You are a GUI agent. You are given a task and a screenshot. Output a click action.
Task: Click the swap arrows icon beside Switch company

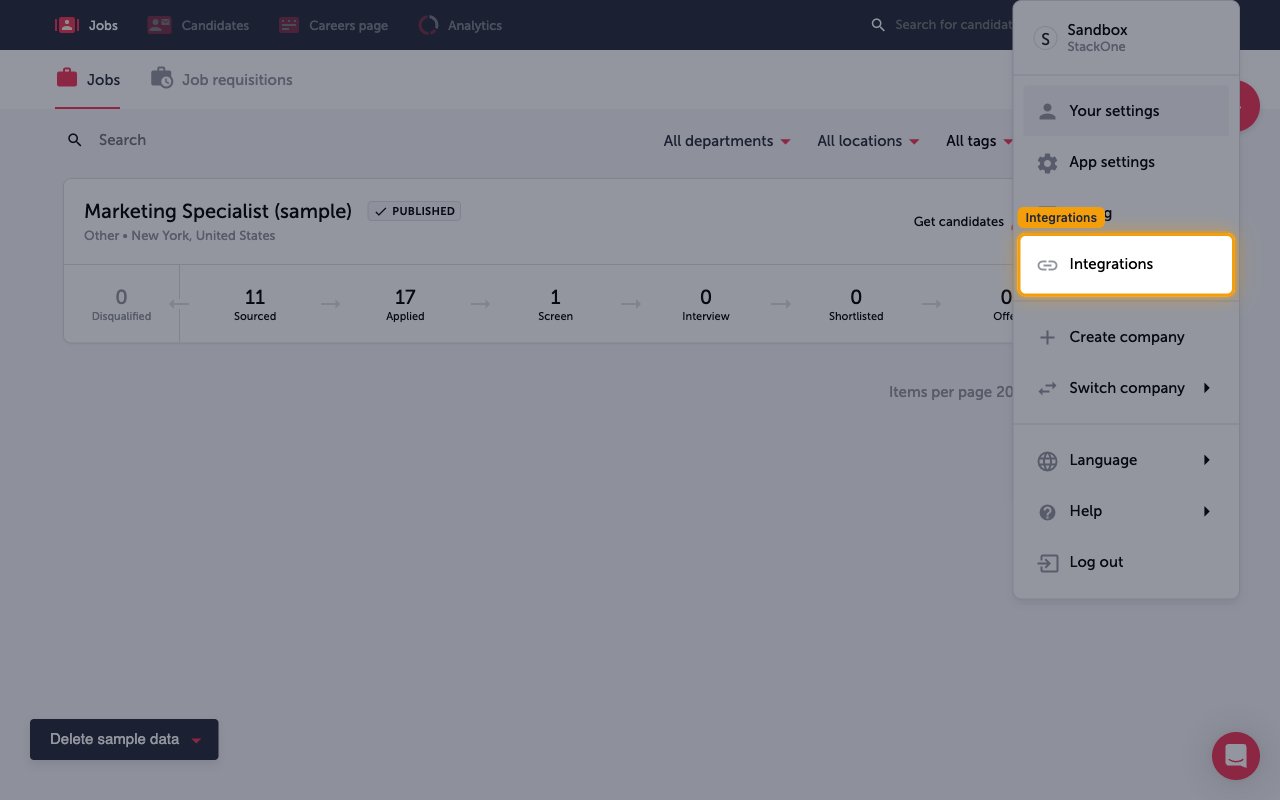click(x=1047, y=389)
